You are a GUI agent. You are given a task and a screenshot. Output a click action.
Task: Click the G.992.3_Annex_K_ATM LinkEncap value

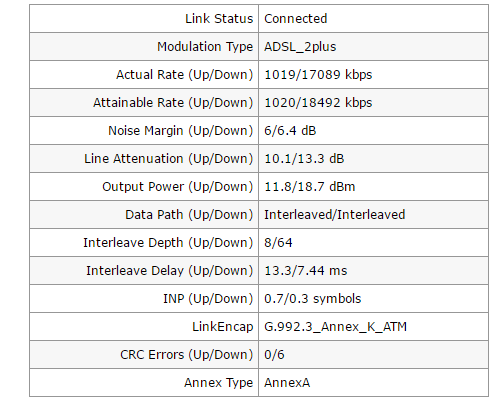pyautogui.click(x=335, y=327)
